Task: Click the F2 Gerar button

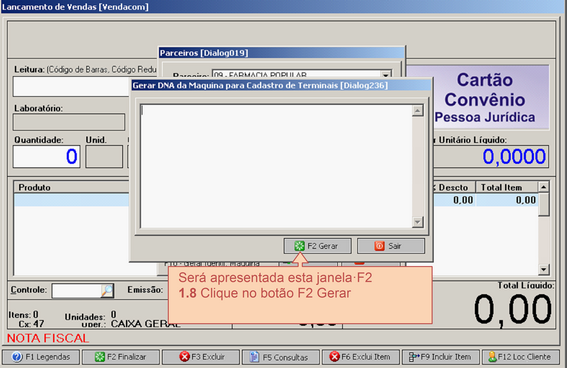Action: [317, 246]
